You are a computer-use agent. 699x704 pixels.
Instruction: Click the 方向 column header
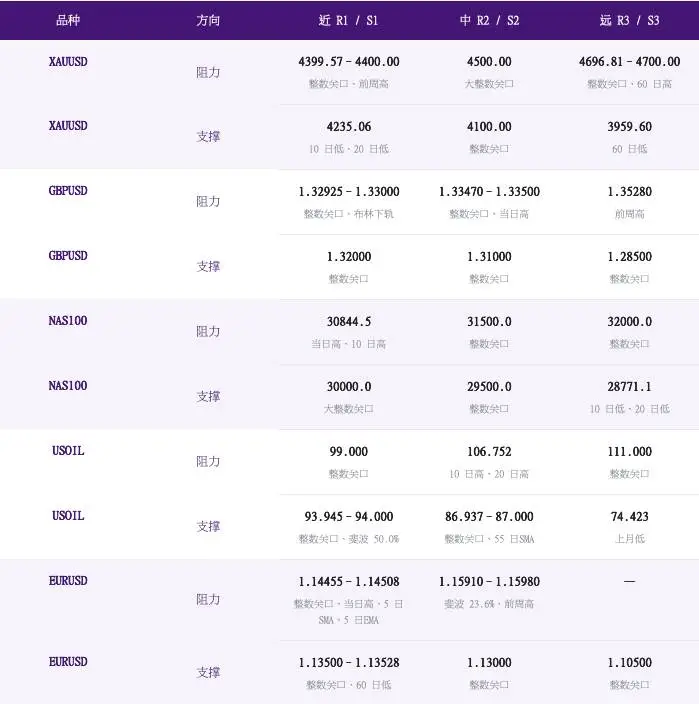tap(208, 20)
